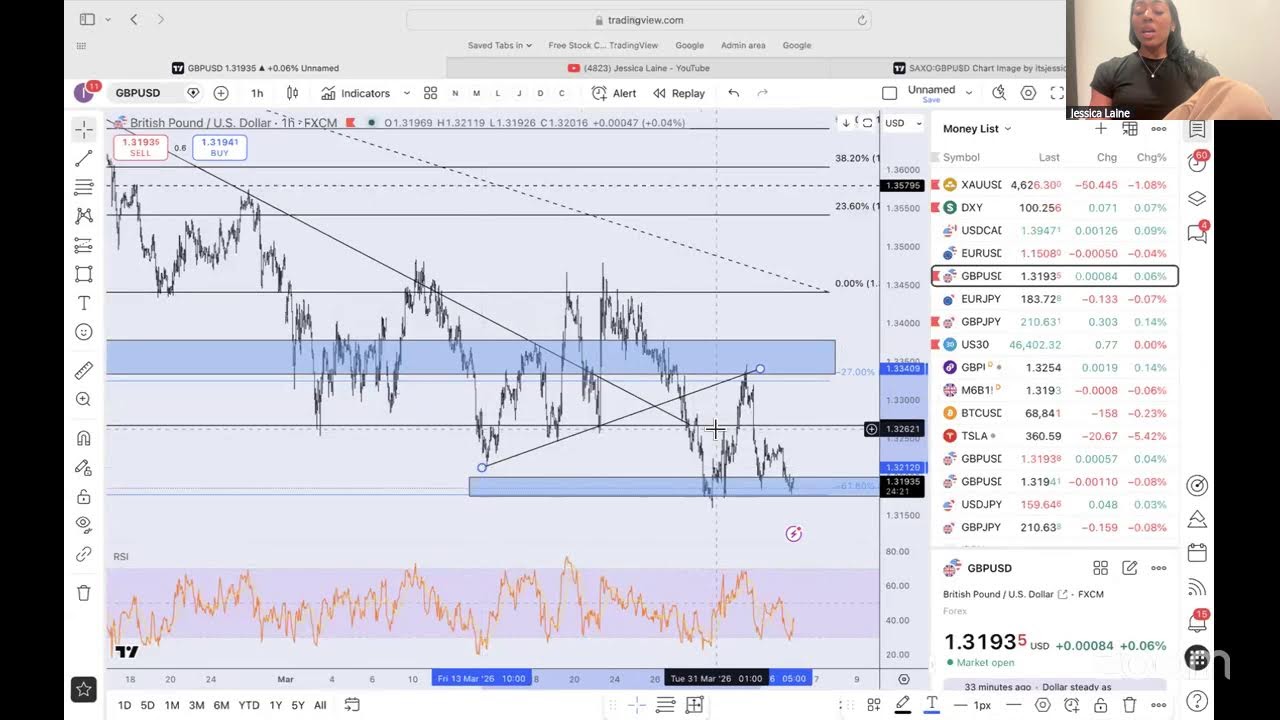The height and width of the screenshot is (720, 1280).
Task: Open the Fibonacci retracement tools
Action: (x=84, y=187)
